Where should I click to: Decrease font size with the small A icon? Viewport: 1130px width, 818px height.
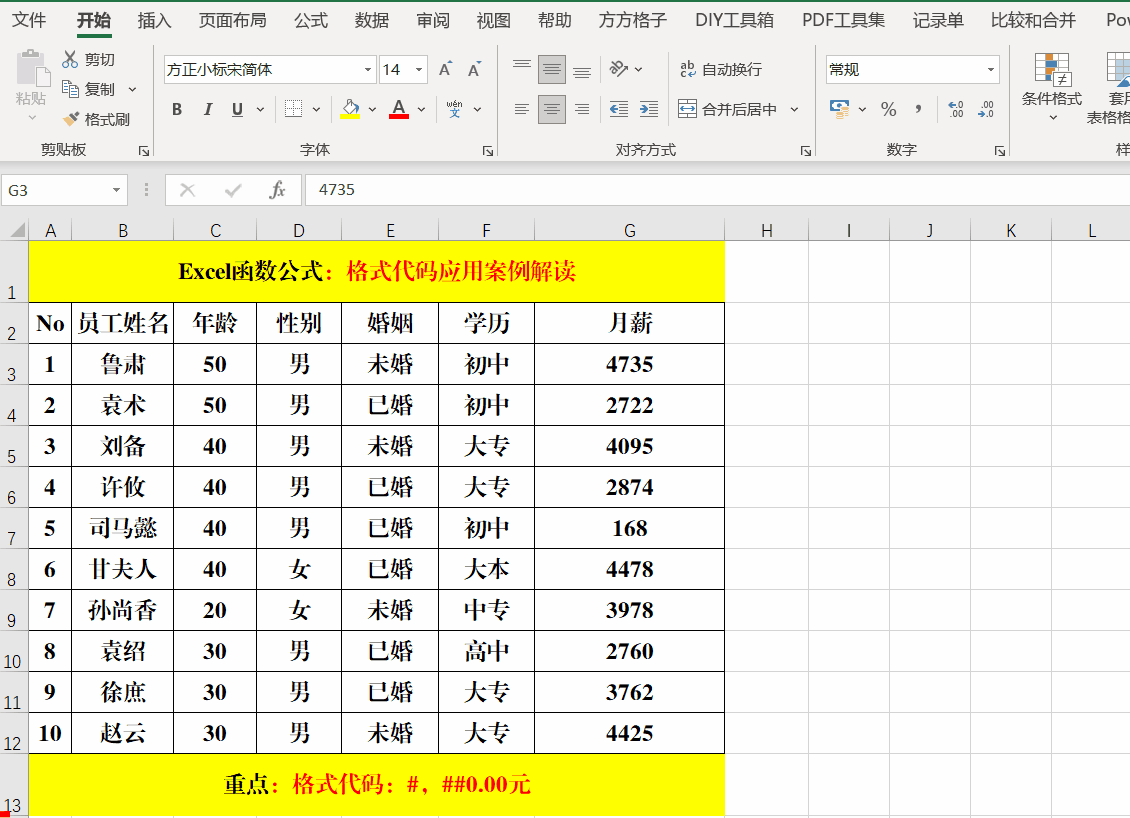click(x=474, y=69)
